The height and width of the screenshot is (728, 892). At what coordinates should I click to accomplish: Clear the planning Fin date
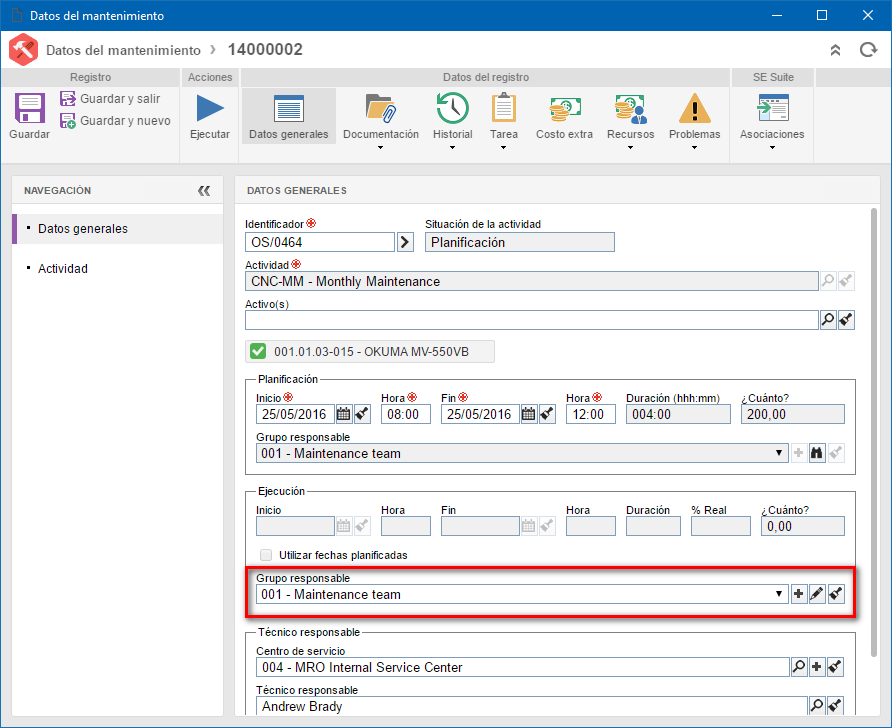click(x=547, y=414)
